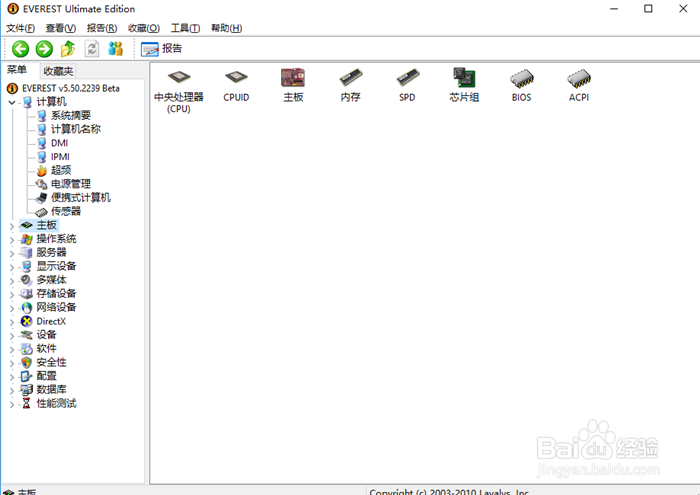
Task: Open the 中央处理器(CPU) icon in the main panel
Action: click(x=179, y=91)
